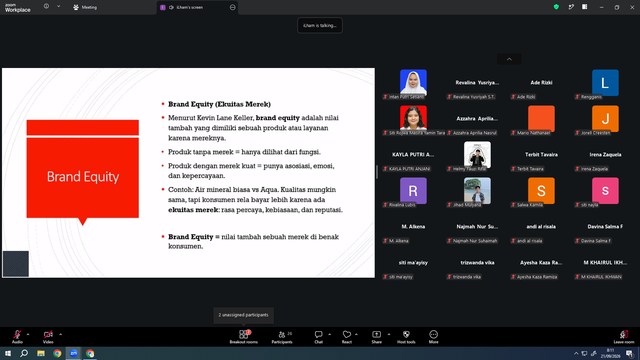Open meeting info icon near Zoom Workplace
Image resolution: width=640 pixels, height=360 pixels.
point(46,7)
